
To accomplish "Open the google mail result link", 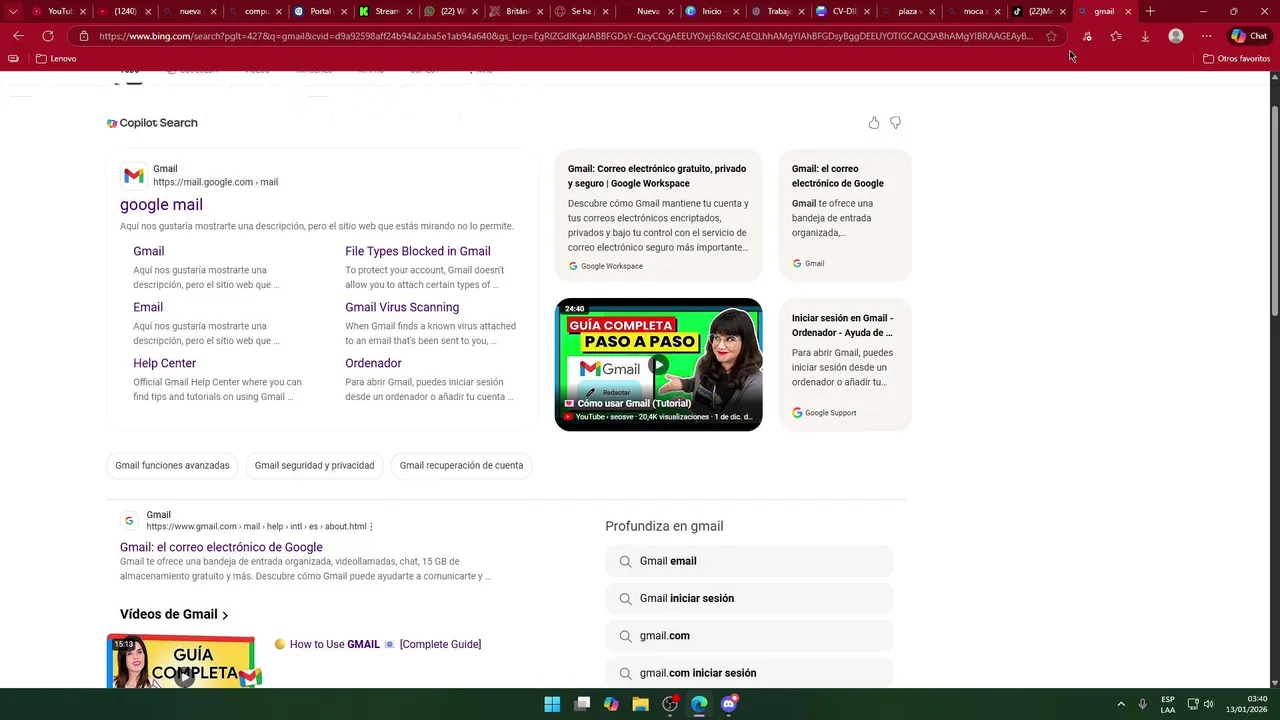I will coord(161,204).
